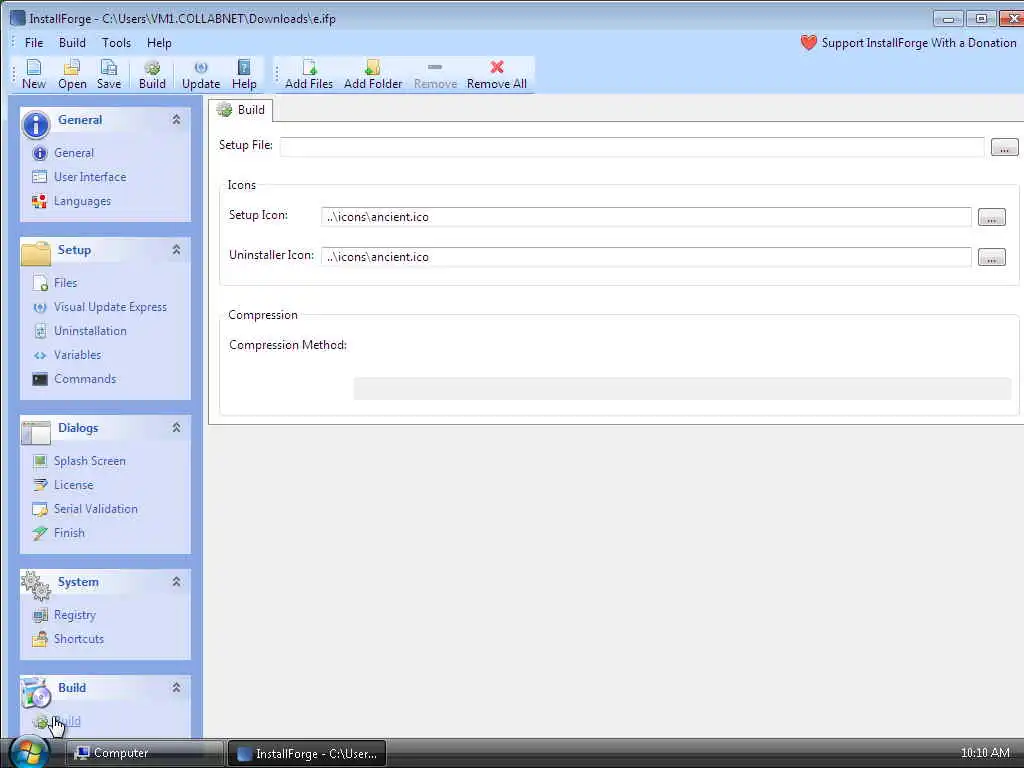This screenshot has height=768, width=1024.
Task: Click Support InstallForge With a Donation
Action: click(908, 43)
